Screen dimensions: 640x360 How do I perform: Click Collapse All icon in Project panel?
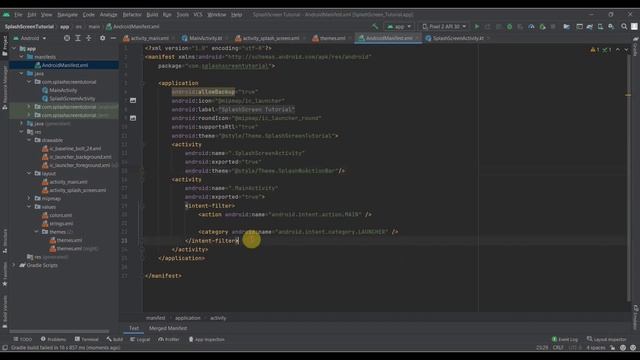[89, 38]
